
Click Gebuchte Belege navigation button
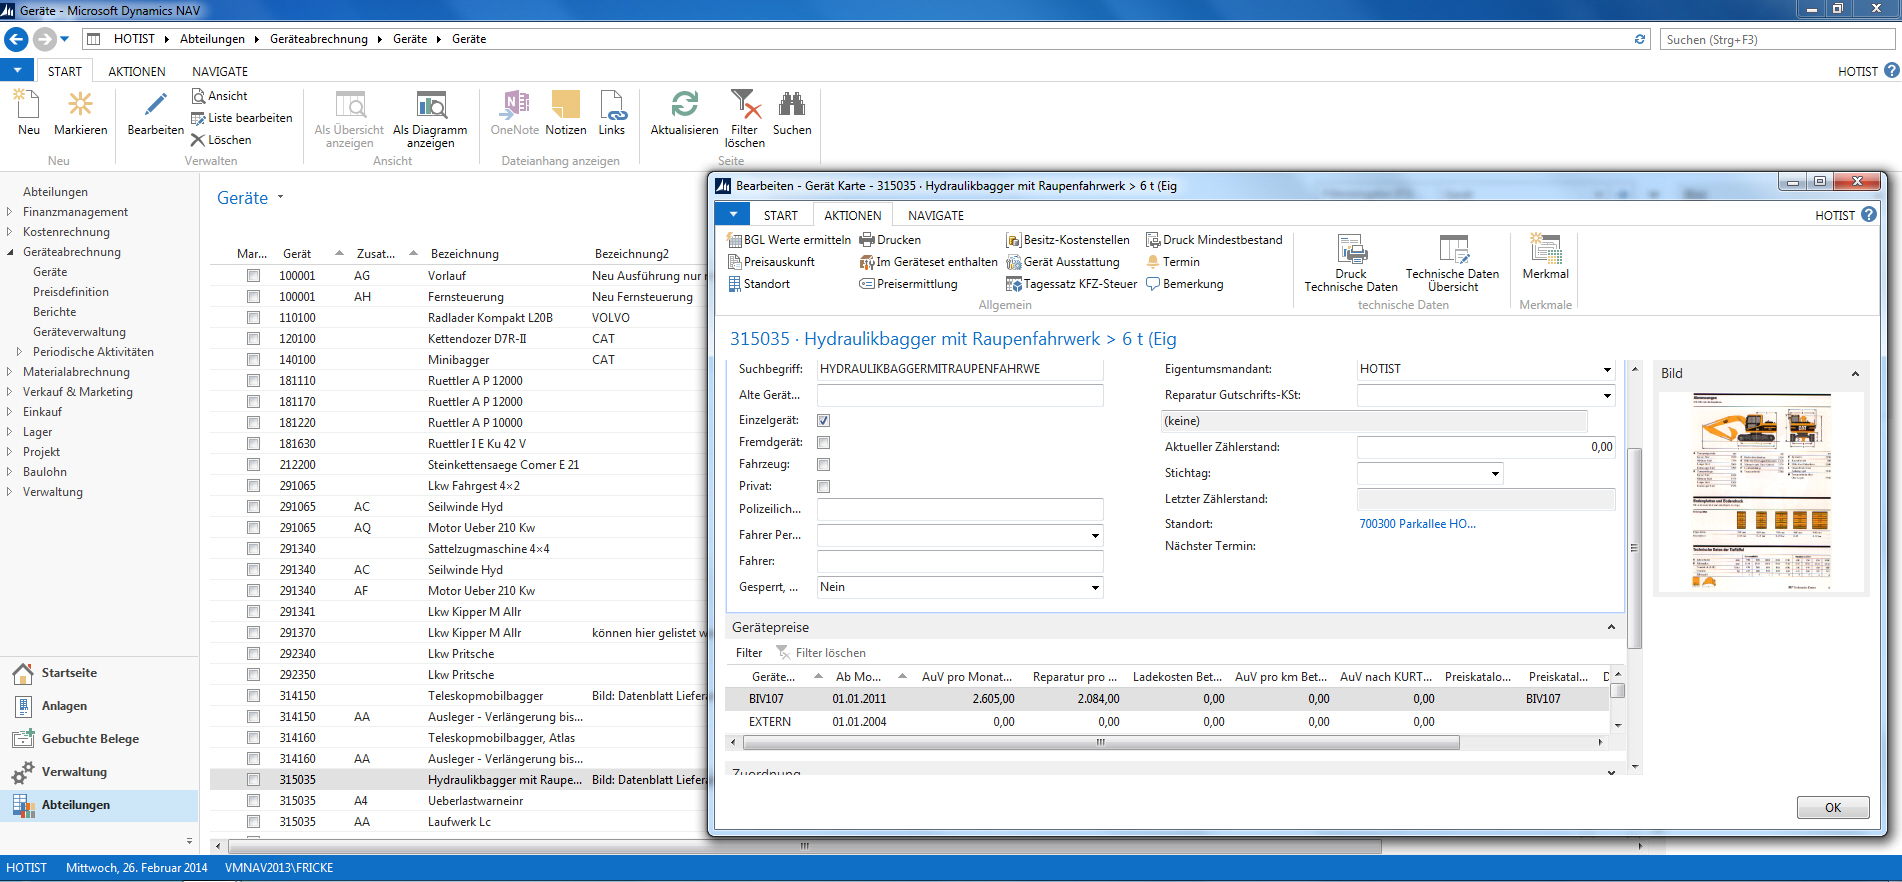[90, 739]
